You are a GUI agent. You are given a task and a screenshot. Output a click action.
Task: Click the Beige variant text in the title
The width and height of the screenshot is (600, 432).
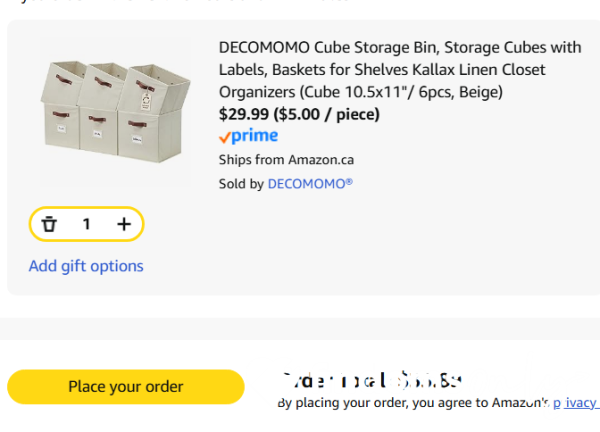480,92
